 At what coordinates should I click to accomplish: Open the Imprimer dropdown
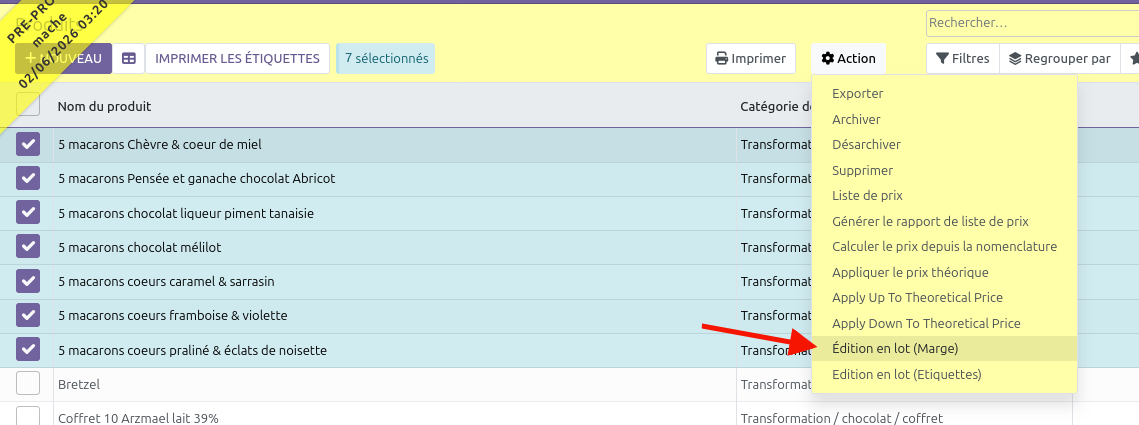[x=751, y=59]
